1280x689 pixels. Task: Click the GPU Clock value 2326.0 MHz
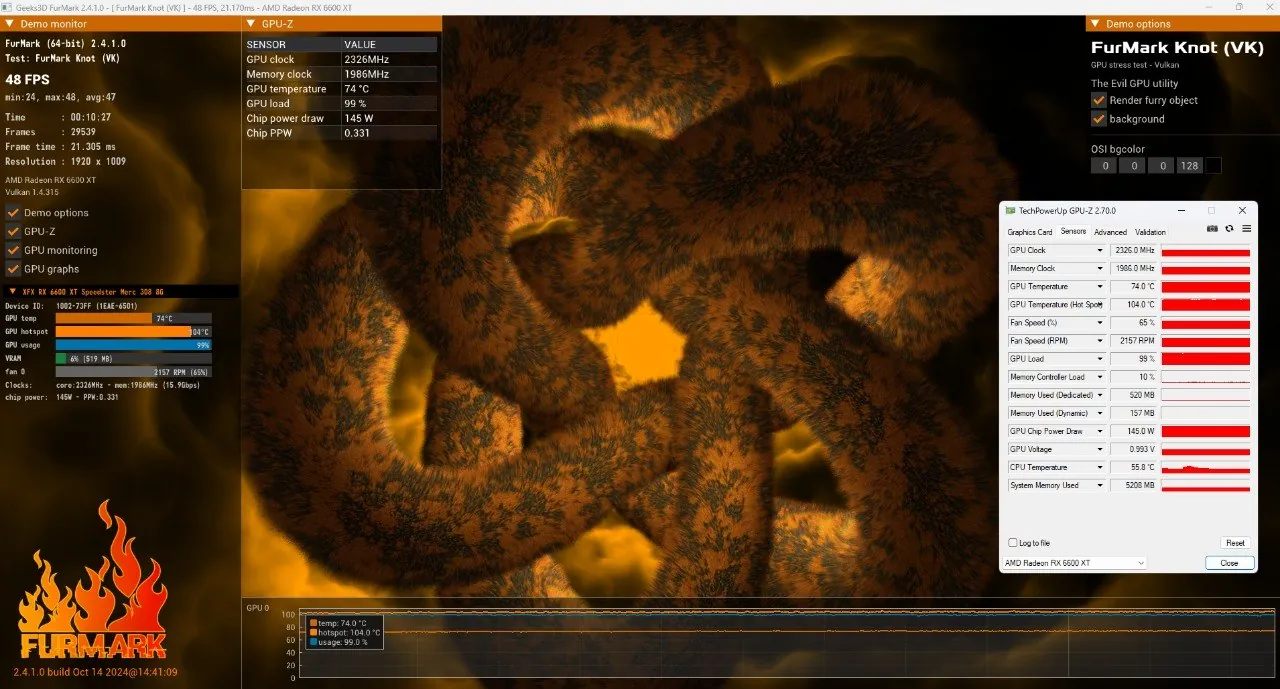tap(1132, 251)
